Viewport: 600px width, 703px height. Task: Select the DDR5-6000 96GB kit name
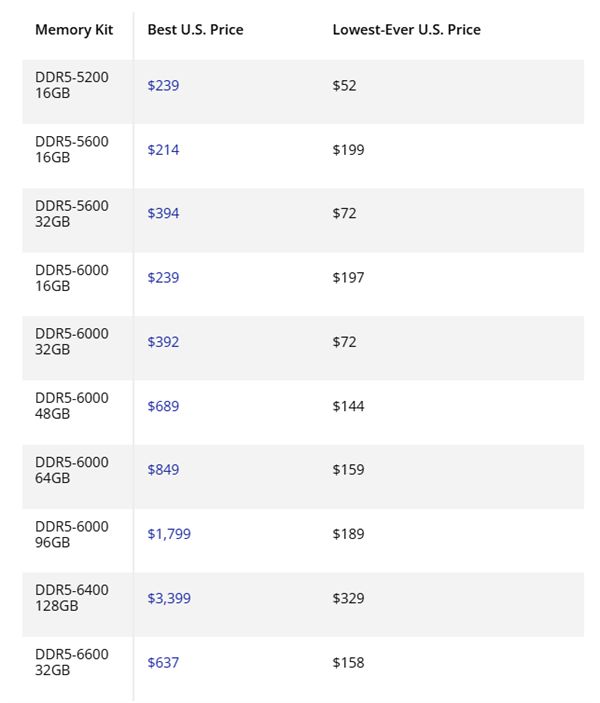(72, 534)
